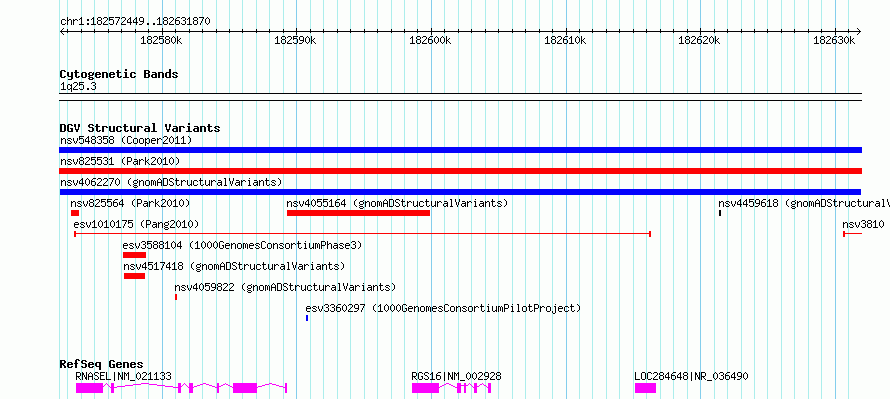Select the black nsv4459618 variant marker
The image size is (890, 399).
tap(720, 213)
